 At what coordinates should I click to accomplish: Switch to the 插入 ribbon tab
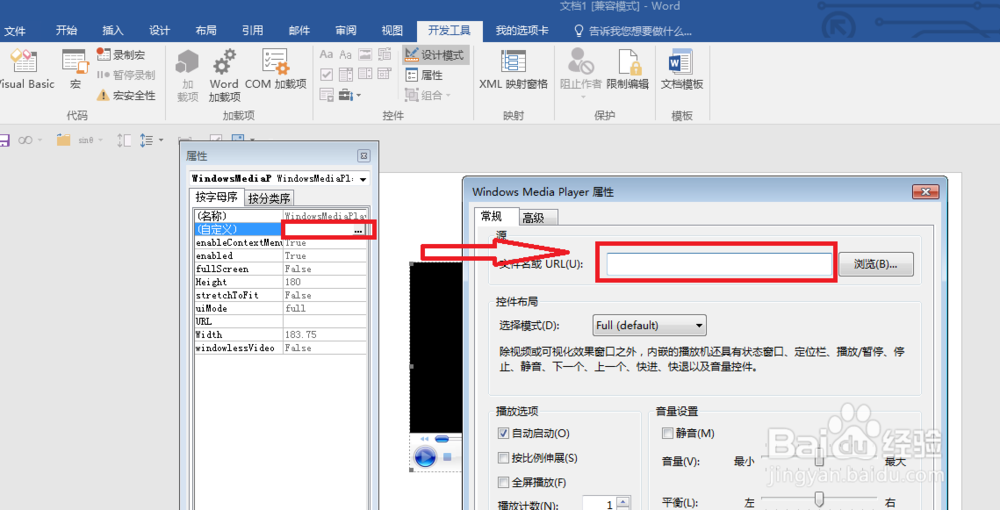pyautogui.click(x=113, y=31)
